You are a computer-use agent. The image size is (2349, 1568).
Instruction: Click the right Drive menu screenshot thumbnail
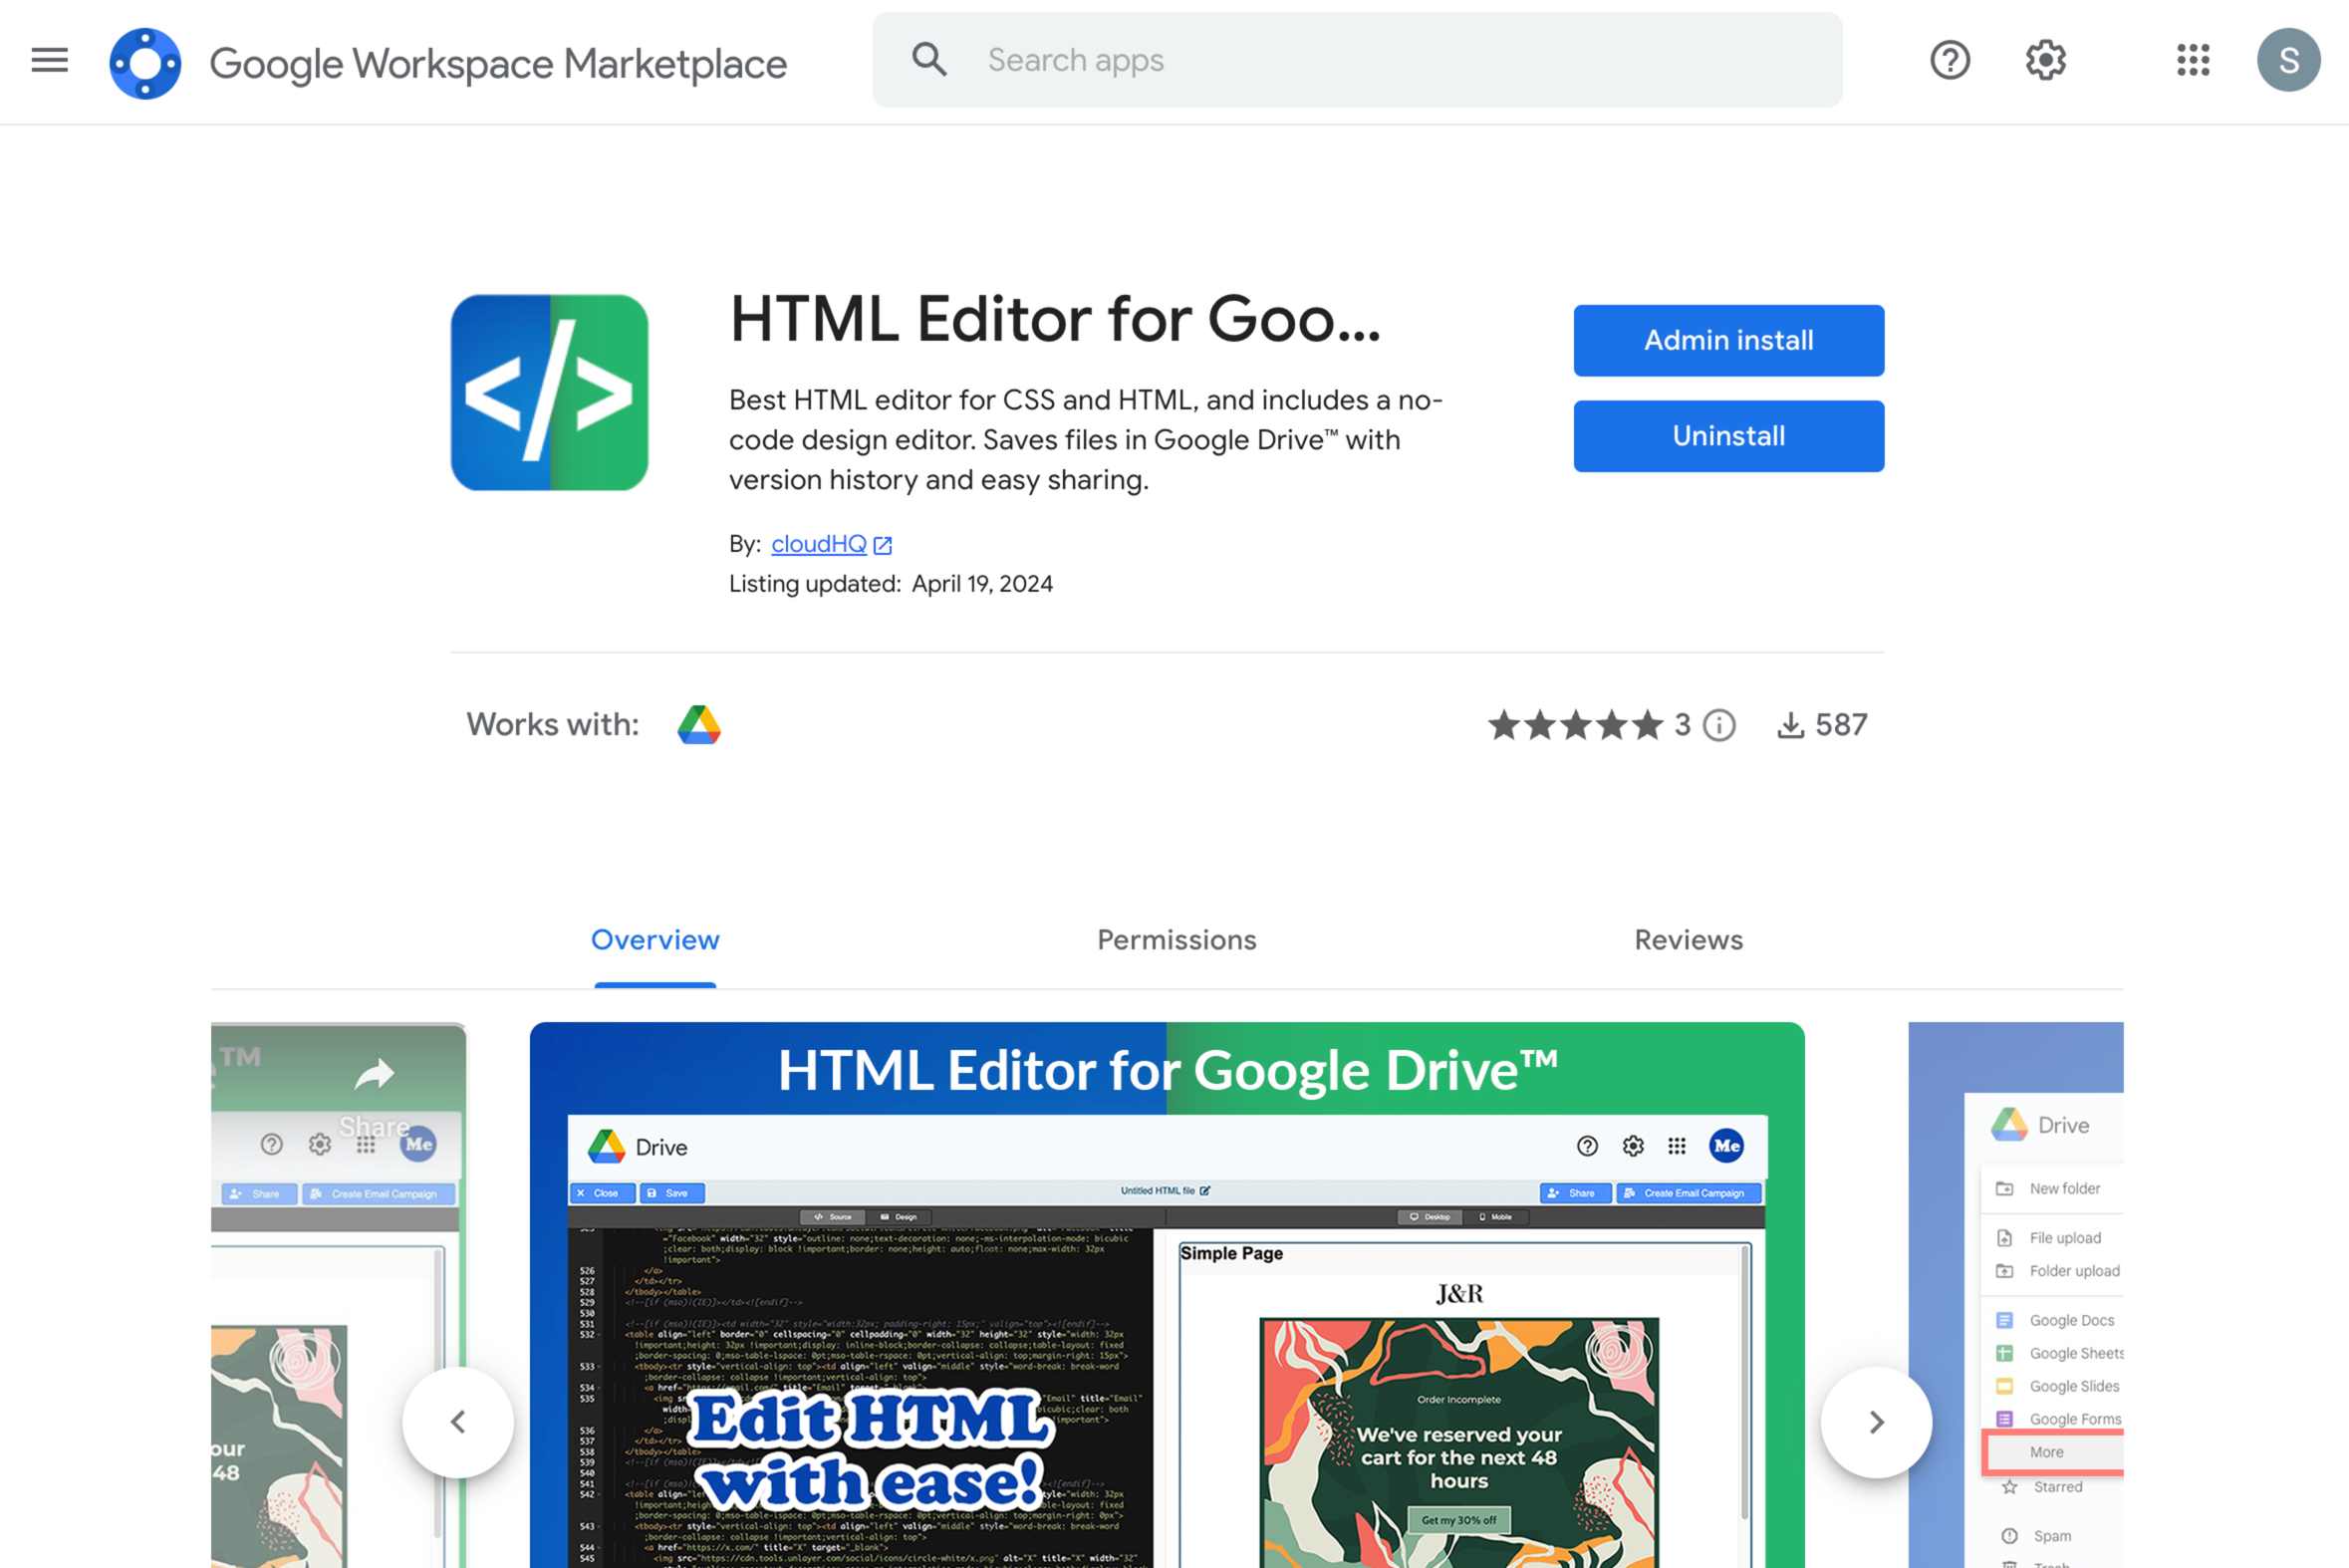click(x=2015, y=1295)
